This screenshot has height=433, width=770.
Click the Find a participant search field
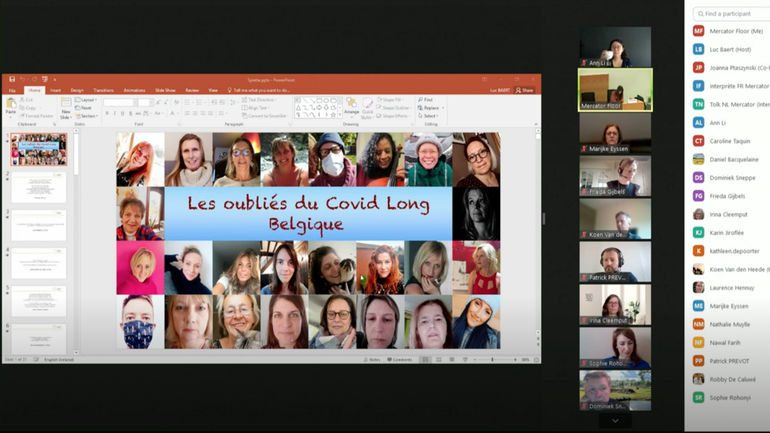point(732,13)
